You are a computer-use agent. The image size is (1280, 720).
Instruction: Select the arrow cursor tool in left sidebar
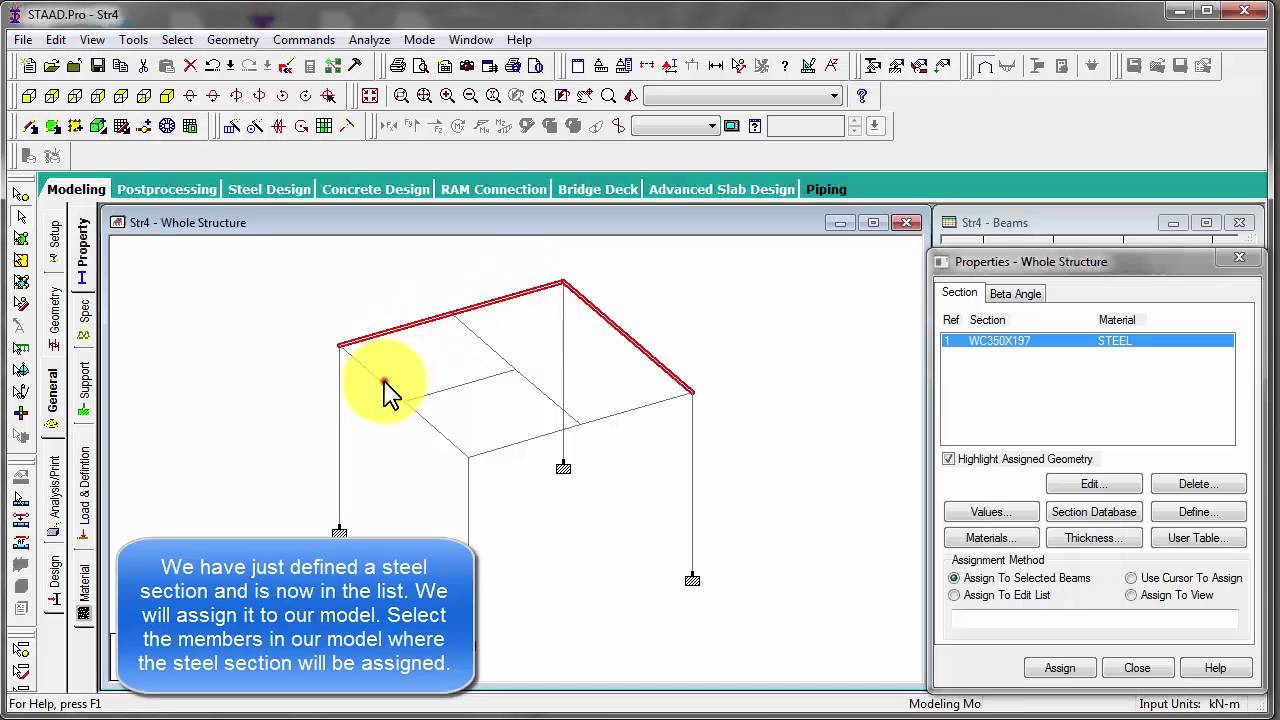pyautogui.click(x=20, y=216)
